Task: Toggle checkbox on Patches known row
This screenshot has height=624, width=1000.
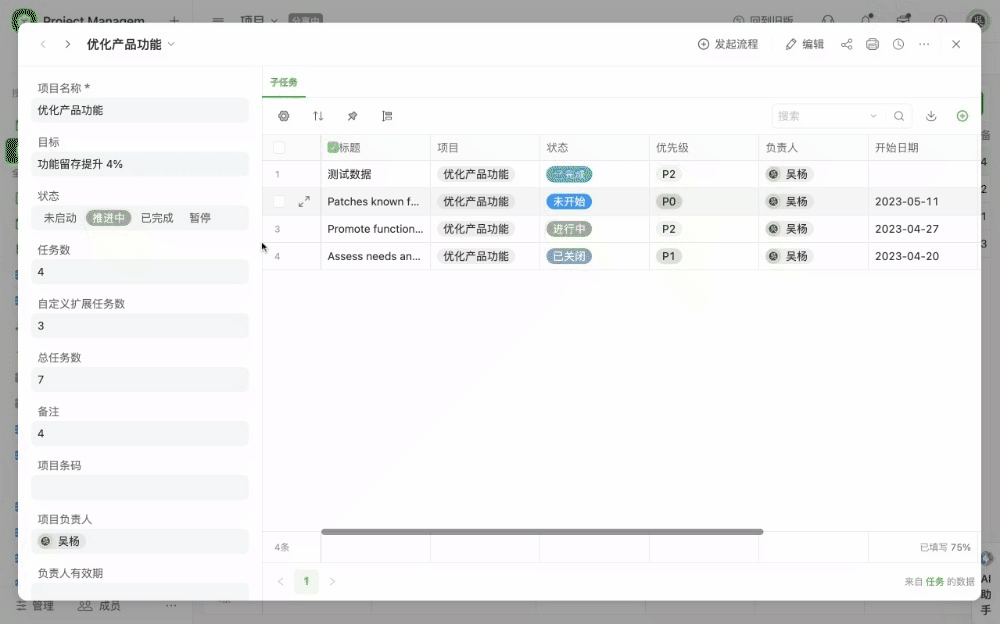Action: pyautogui.click(x=279, y=202)
